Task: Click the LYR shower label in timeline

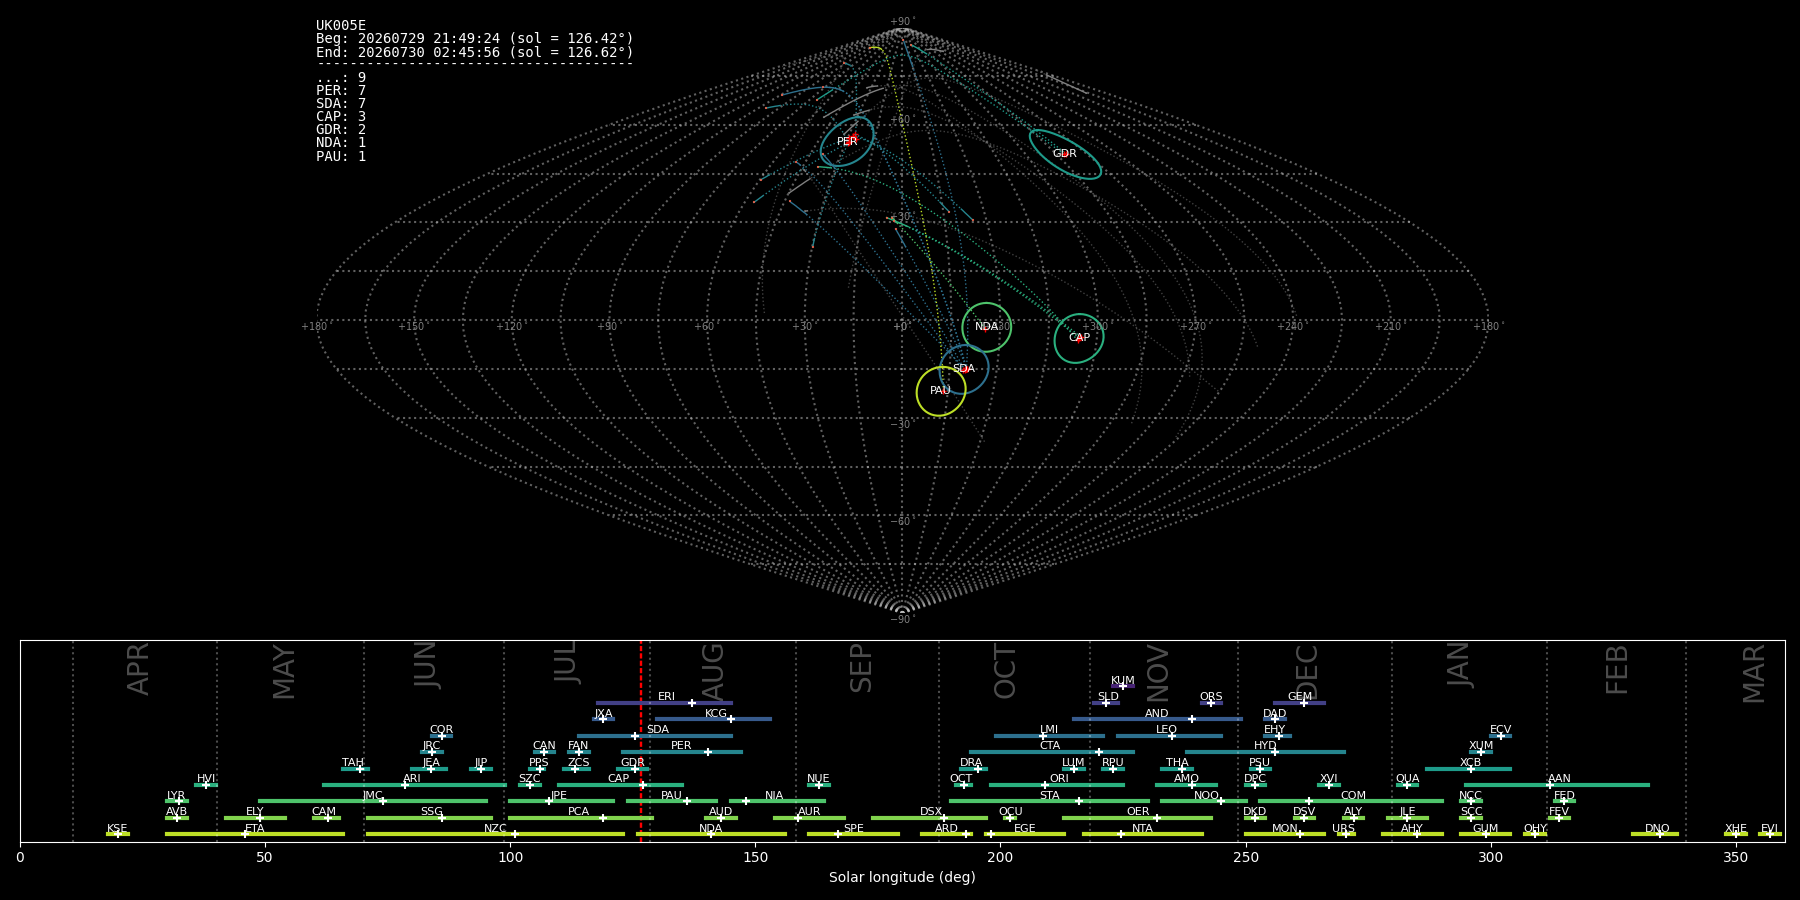Action: click(x=176, y=796)
